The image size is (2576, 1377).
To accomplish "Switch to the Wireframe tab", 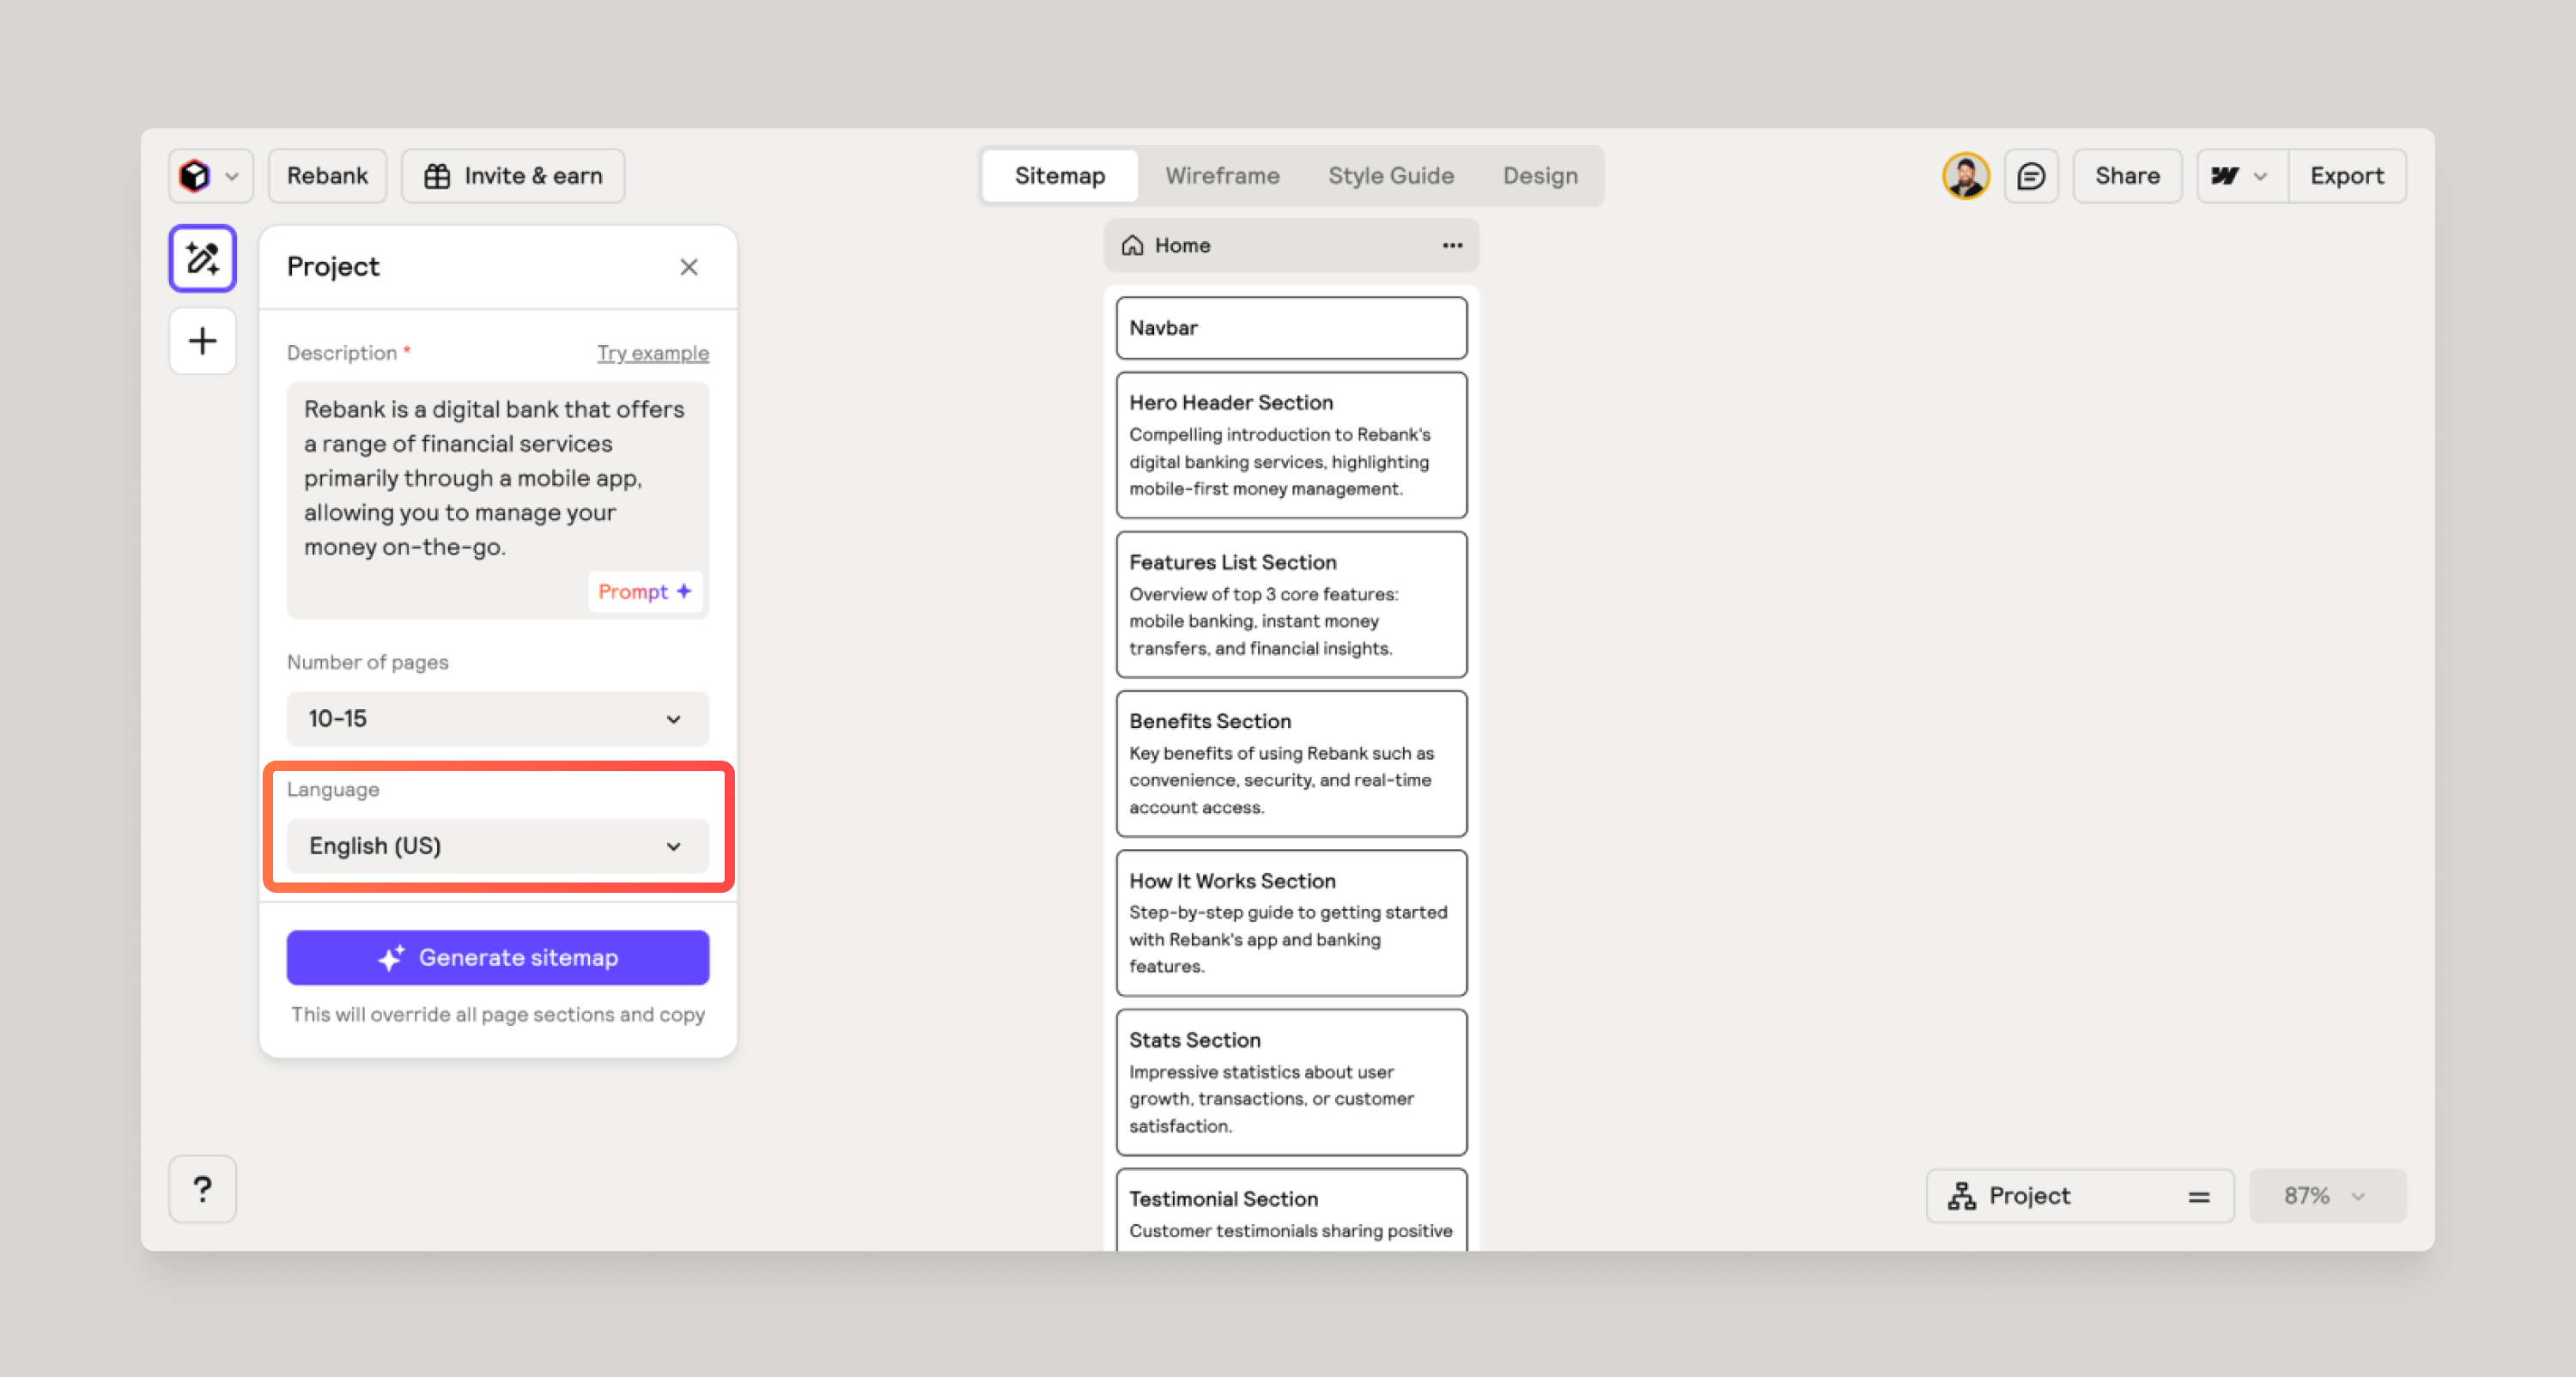I will [x=1221, y=176].
